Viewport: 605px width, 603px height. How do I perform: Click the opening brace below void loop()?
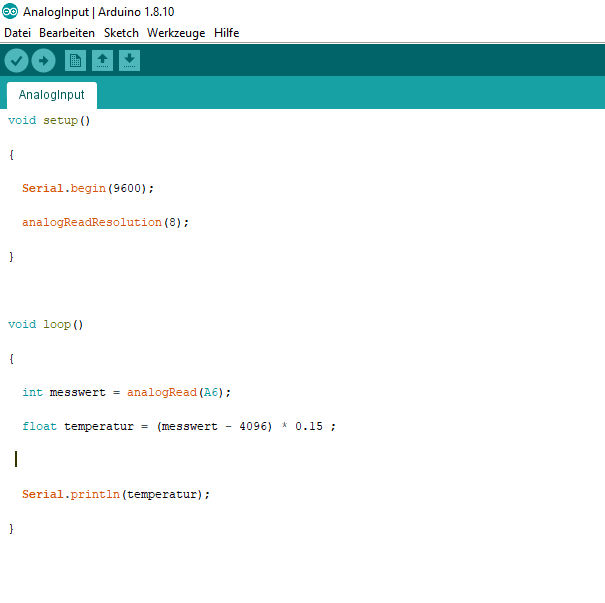[x=11, y=358]
